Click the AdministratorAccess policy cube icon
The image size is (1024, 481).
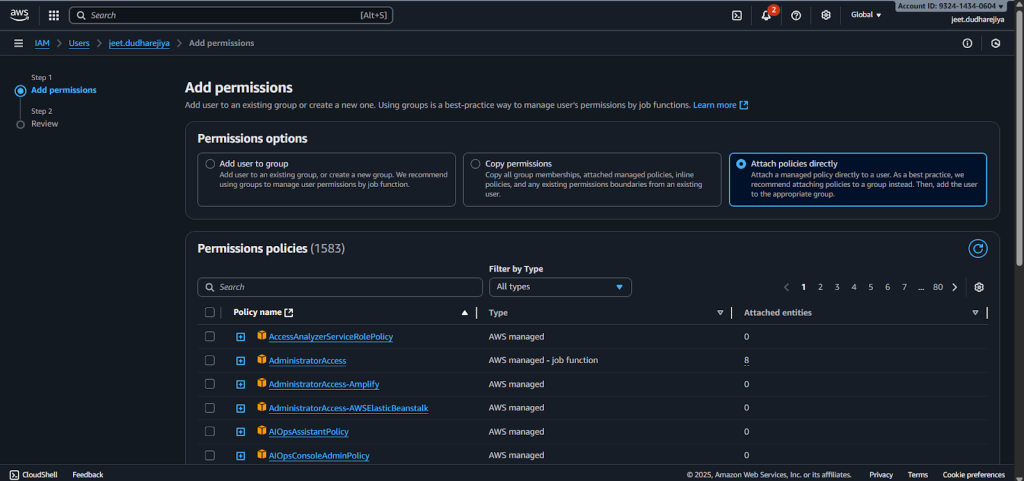[x=262, y=359]
